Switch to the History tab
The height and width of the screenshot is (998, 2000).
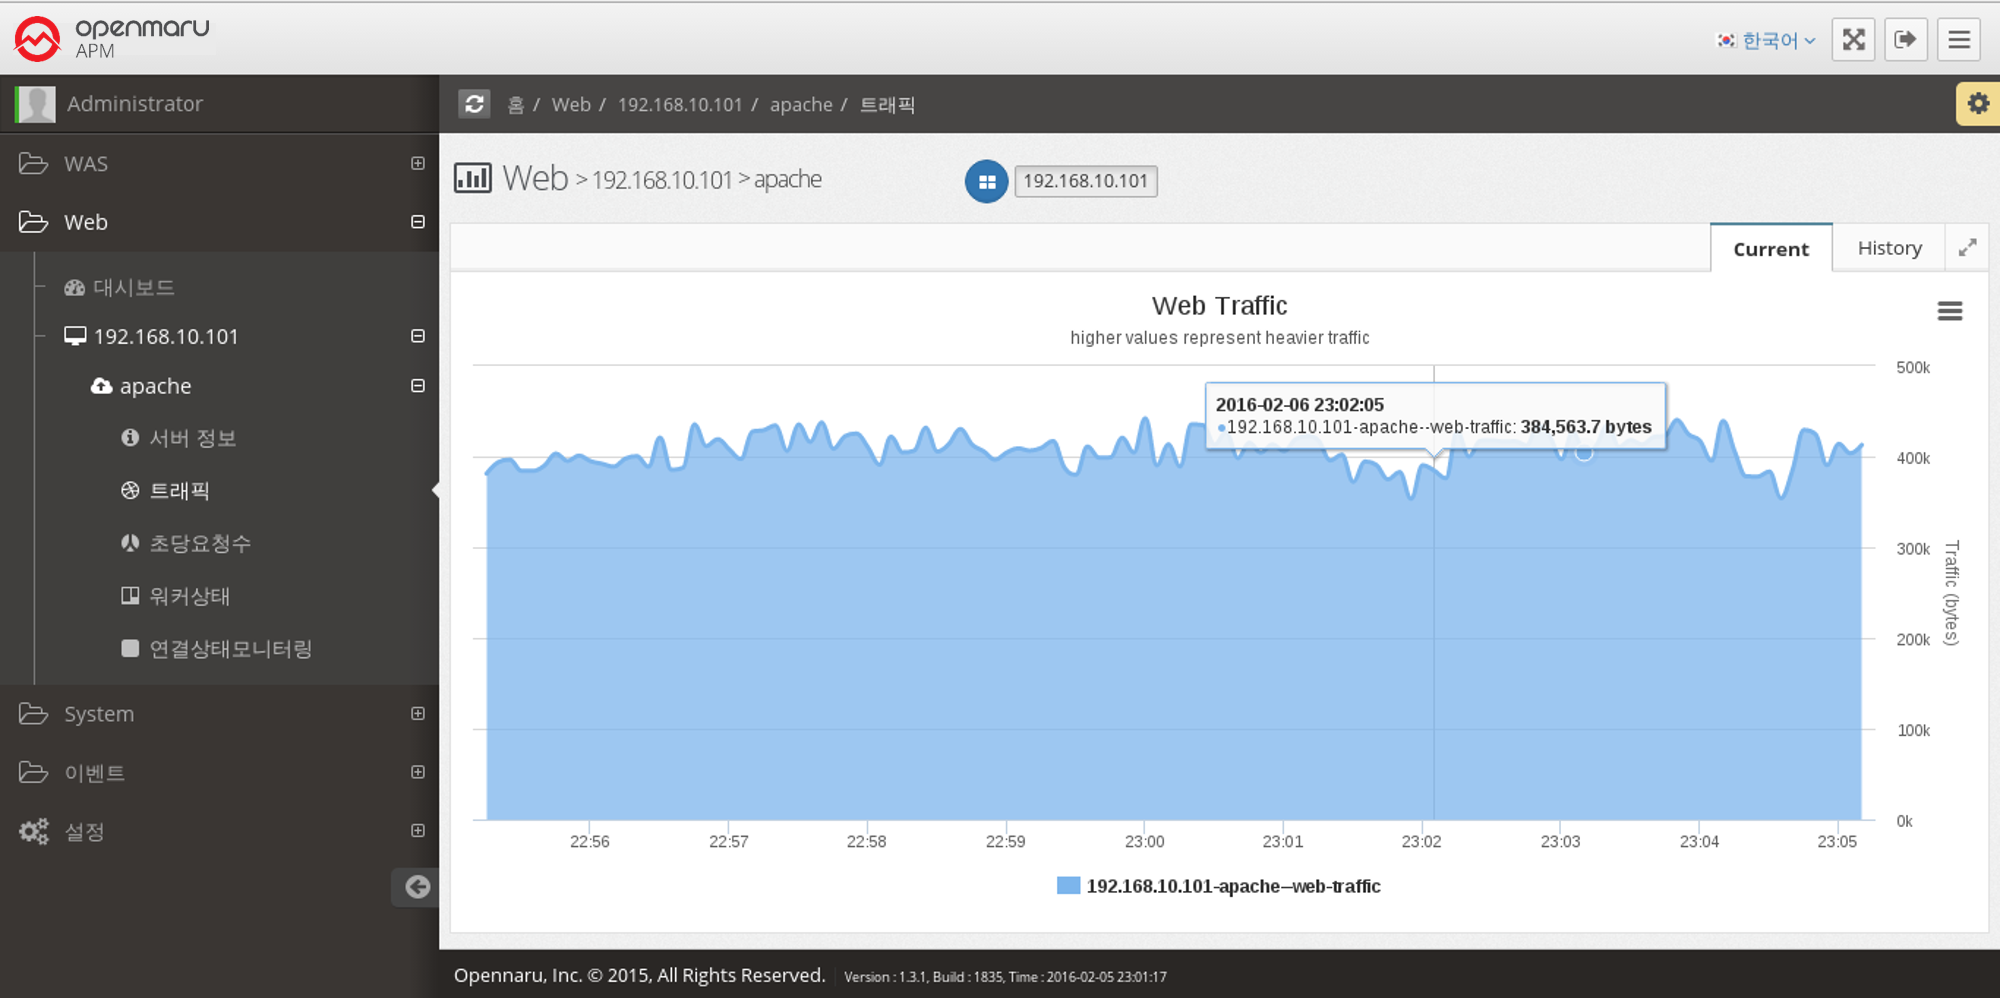tap(1888, 248)
